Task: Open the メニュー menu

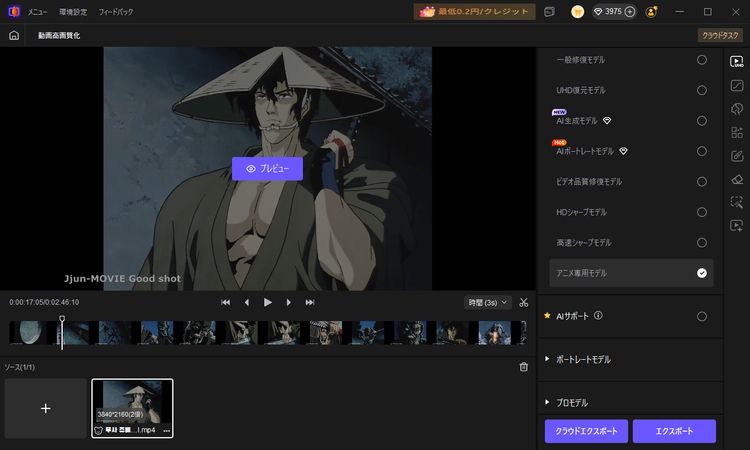Action: 37,12
